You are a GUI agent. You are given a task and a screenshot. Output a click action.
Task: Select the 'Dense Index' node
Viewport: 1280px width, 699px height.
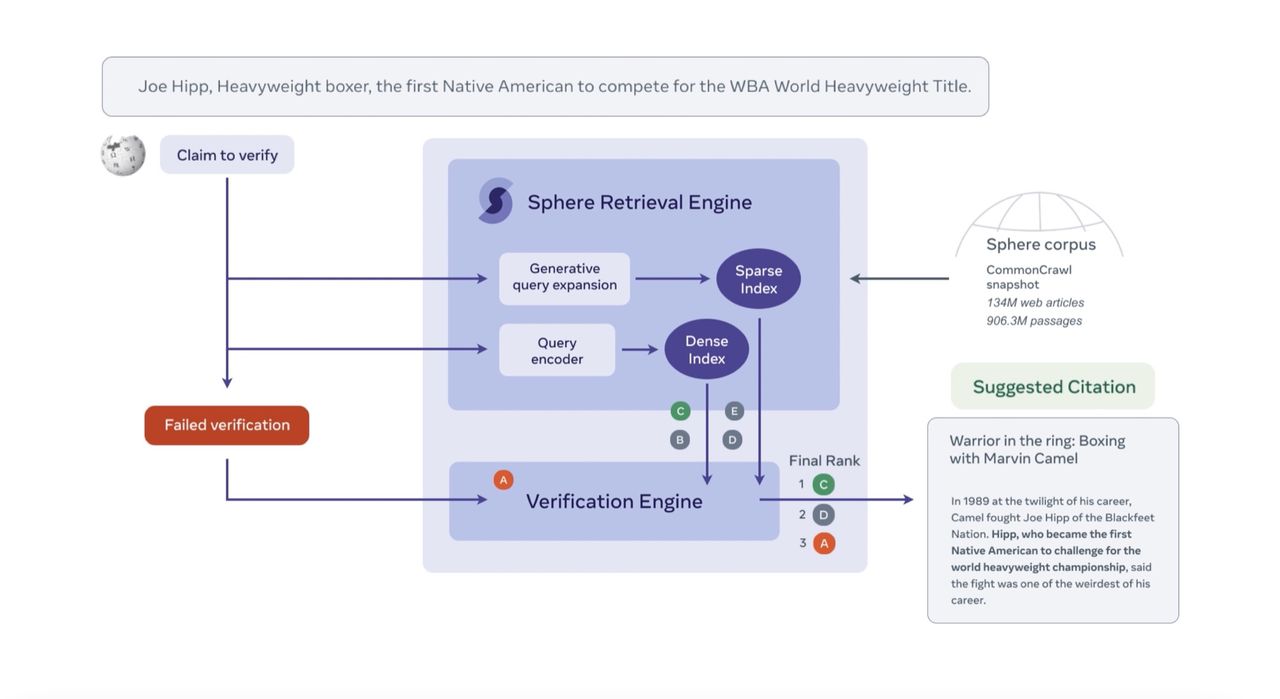point(706,349)
